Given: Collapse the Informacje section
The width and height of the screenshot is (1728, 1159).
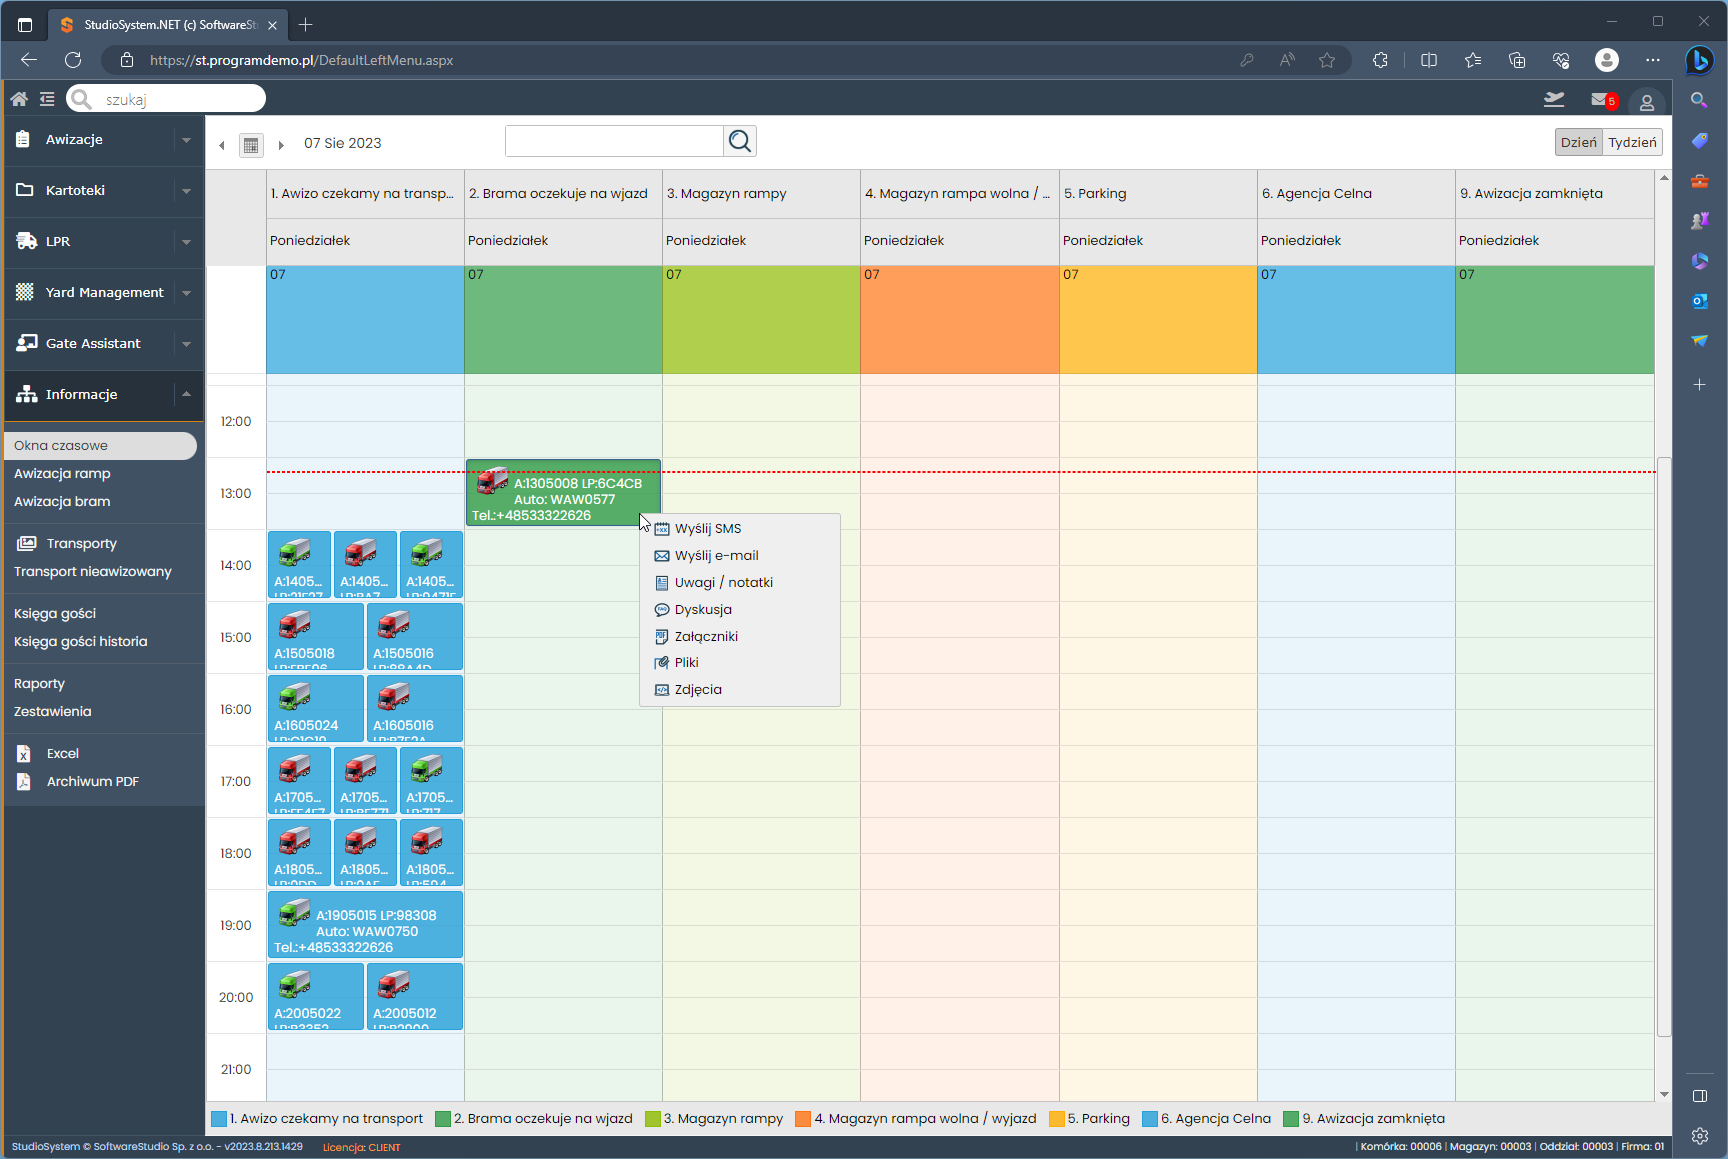Looking at the screenshot, I should pos(186,394).
